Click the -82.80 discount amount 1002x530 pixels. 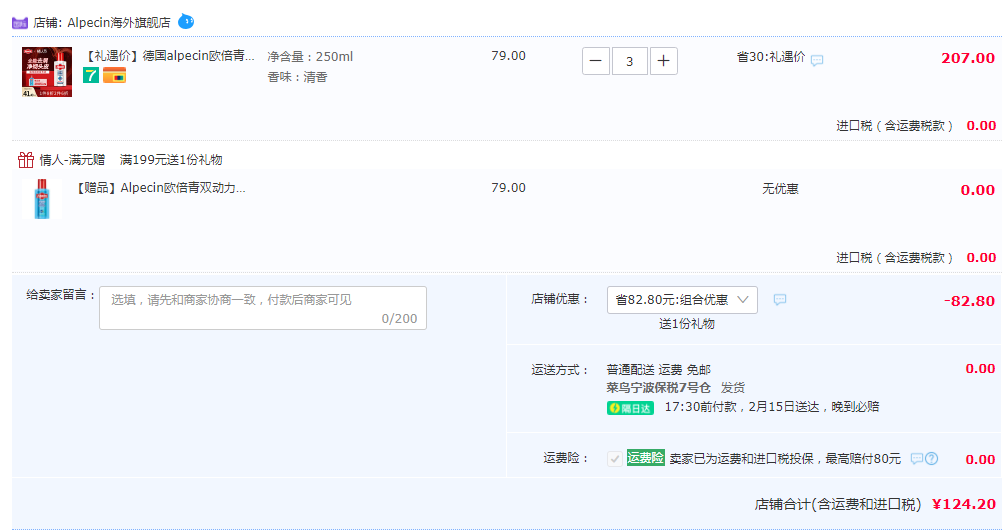point(969,301)
